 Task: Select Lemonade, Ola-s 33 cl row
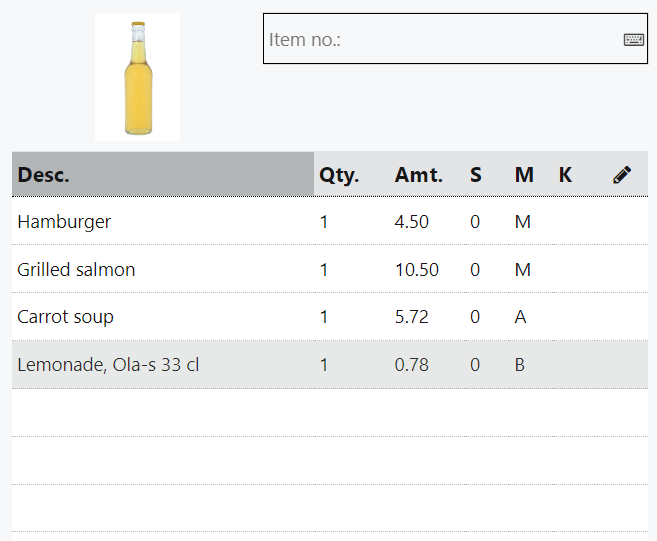click(108, 365)
